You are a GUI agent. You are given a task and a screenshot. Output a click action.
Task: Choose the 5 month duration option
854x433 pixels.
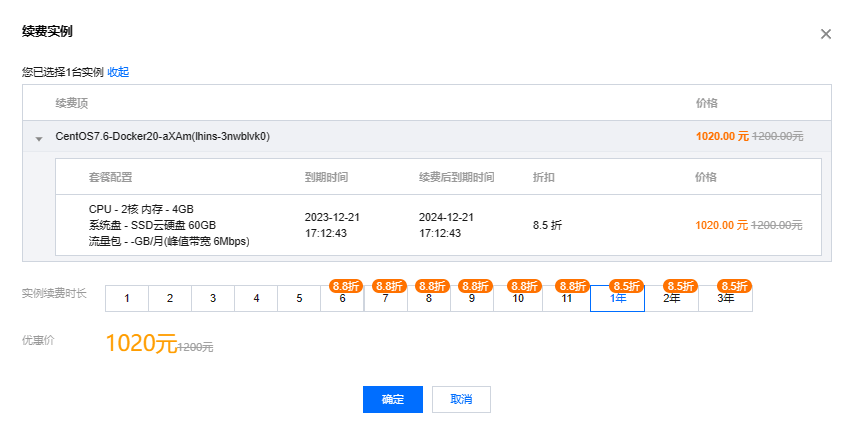pyautogui.click(x=299, y=298)
